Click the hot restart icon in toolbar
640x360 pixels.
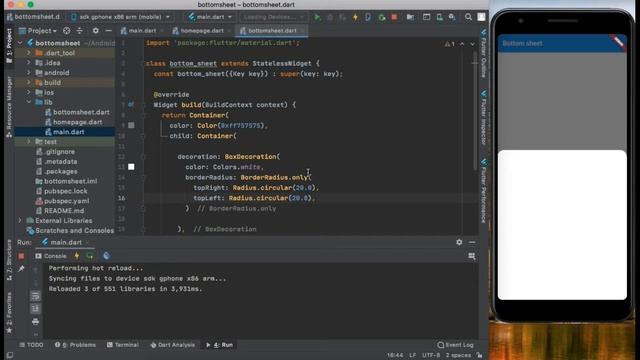(381, 17)
